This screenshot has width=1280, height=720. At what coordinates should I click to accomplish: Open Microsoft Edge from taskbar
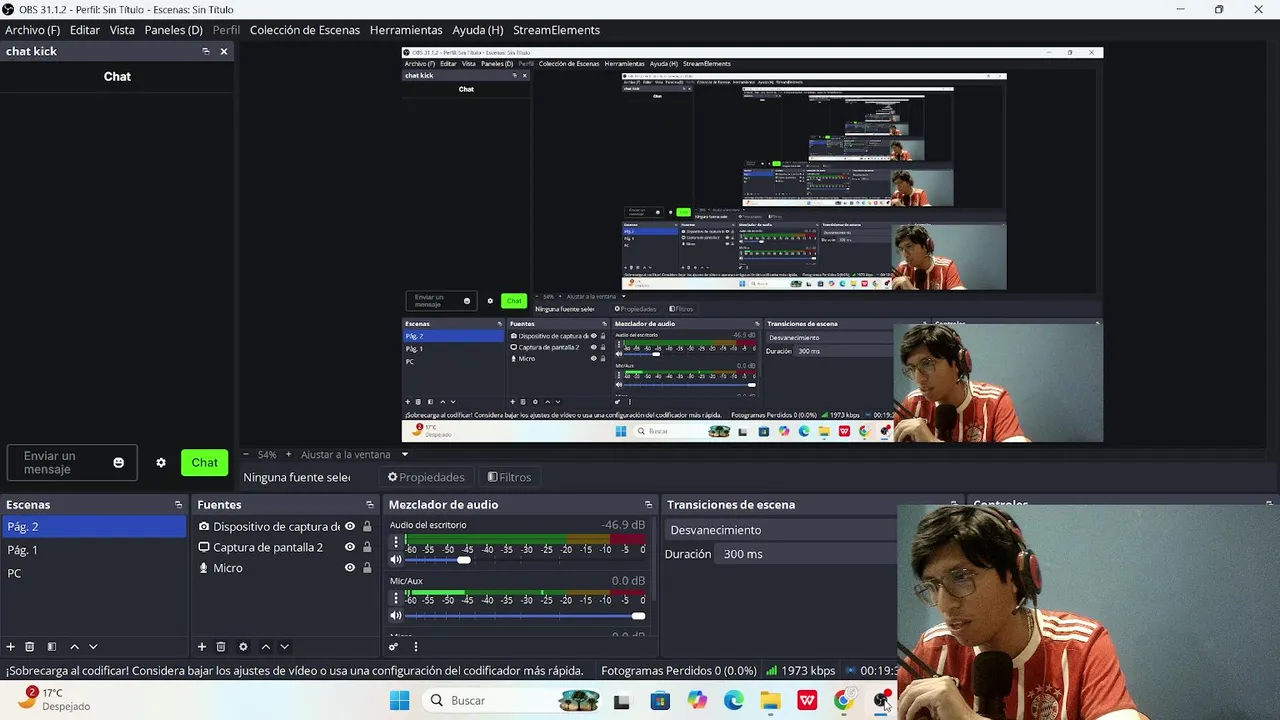[x=734, y=701]
